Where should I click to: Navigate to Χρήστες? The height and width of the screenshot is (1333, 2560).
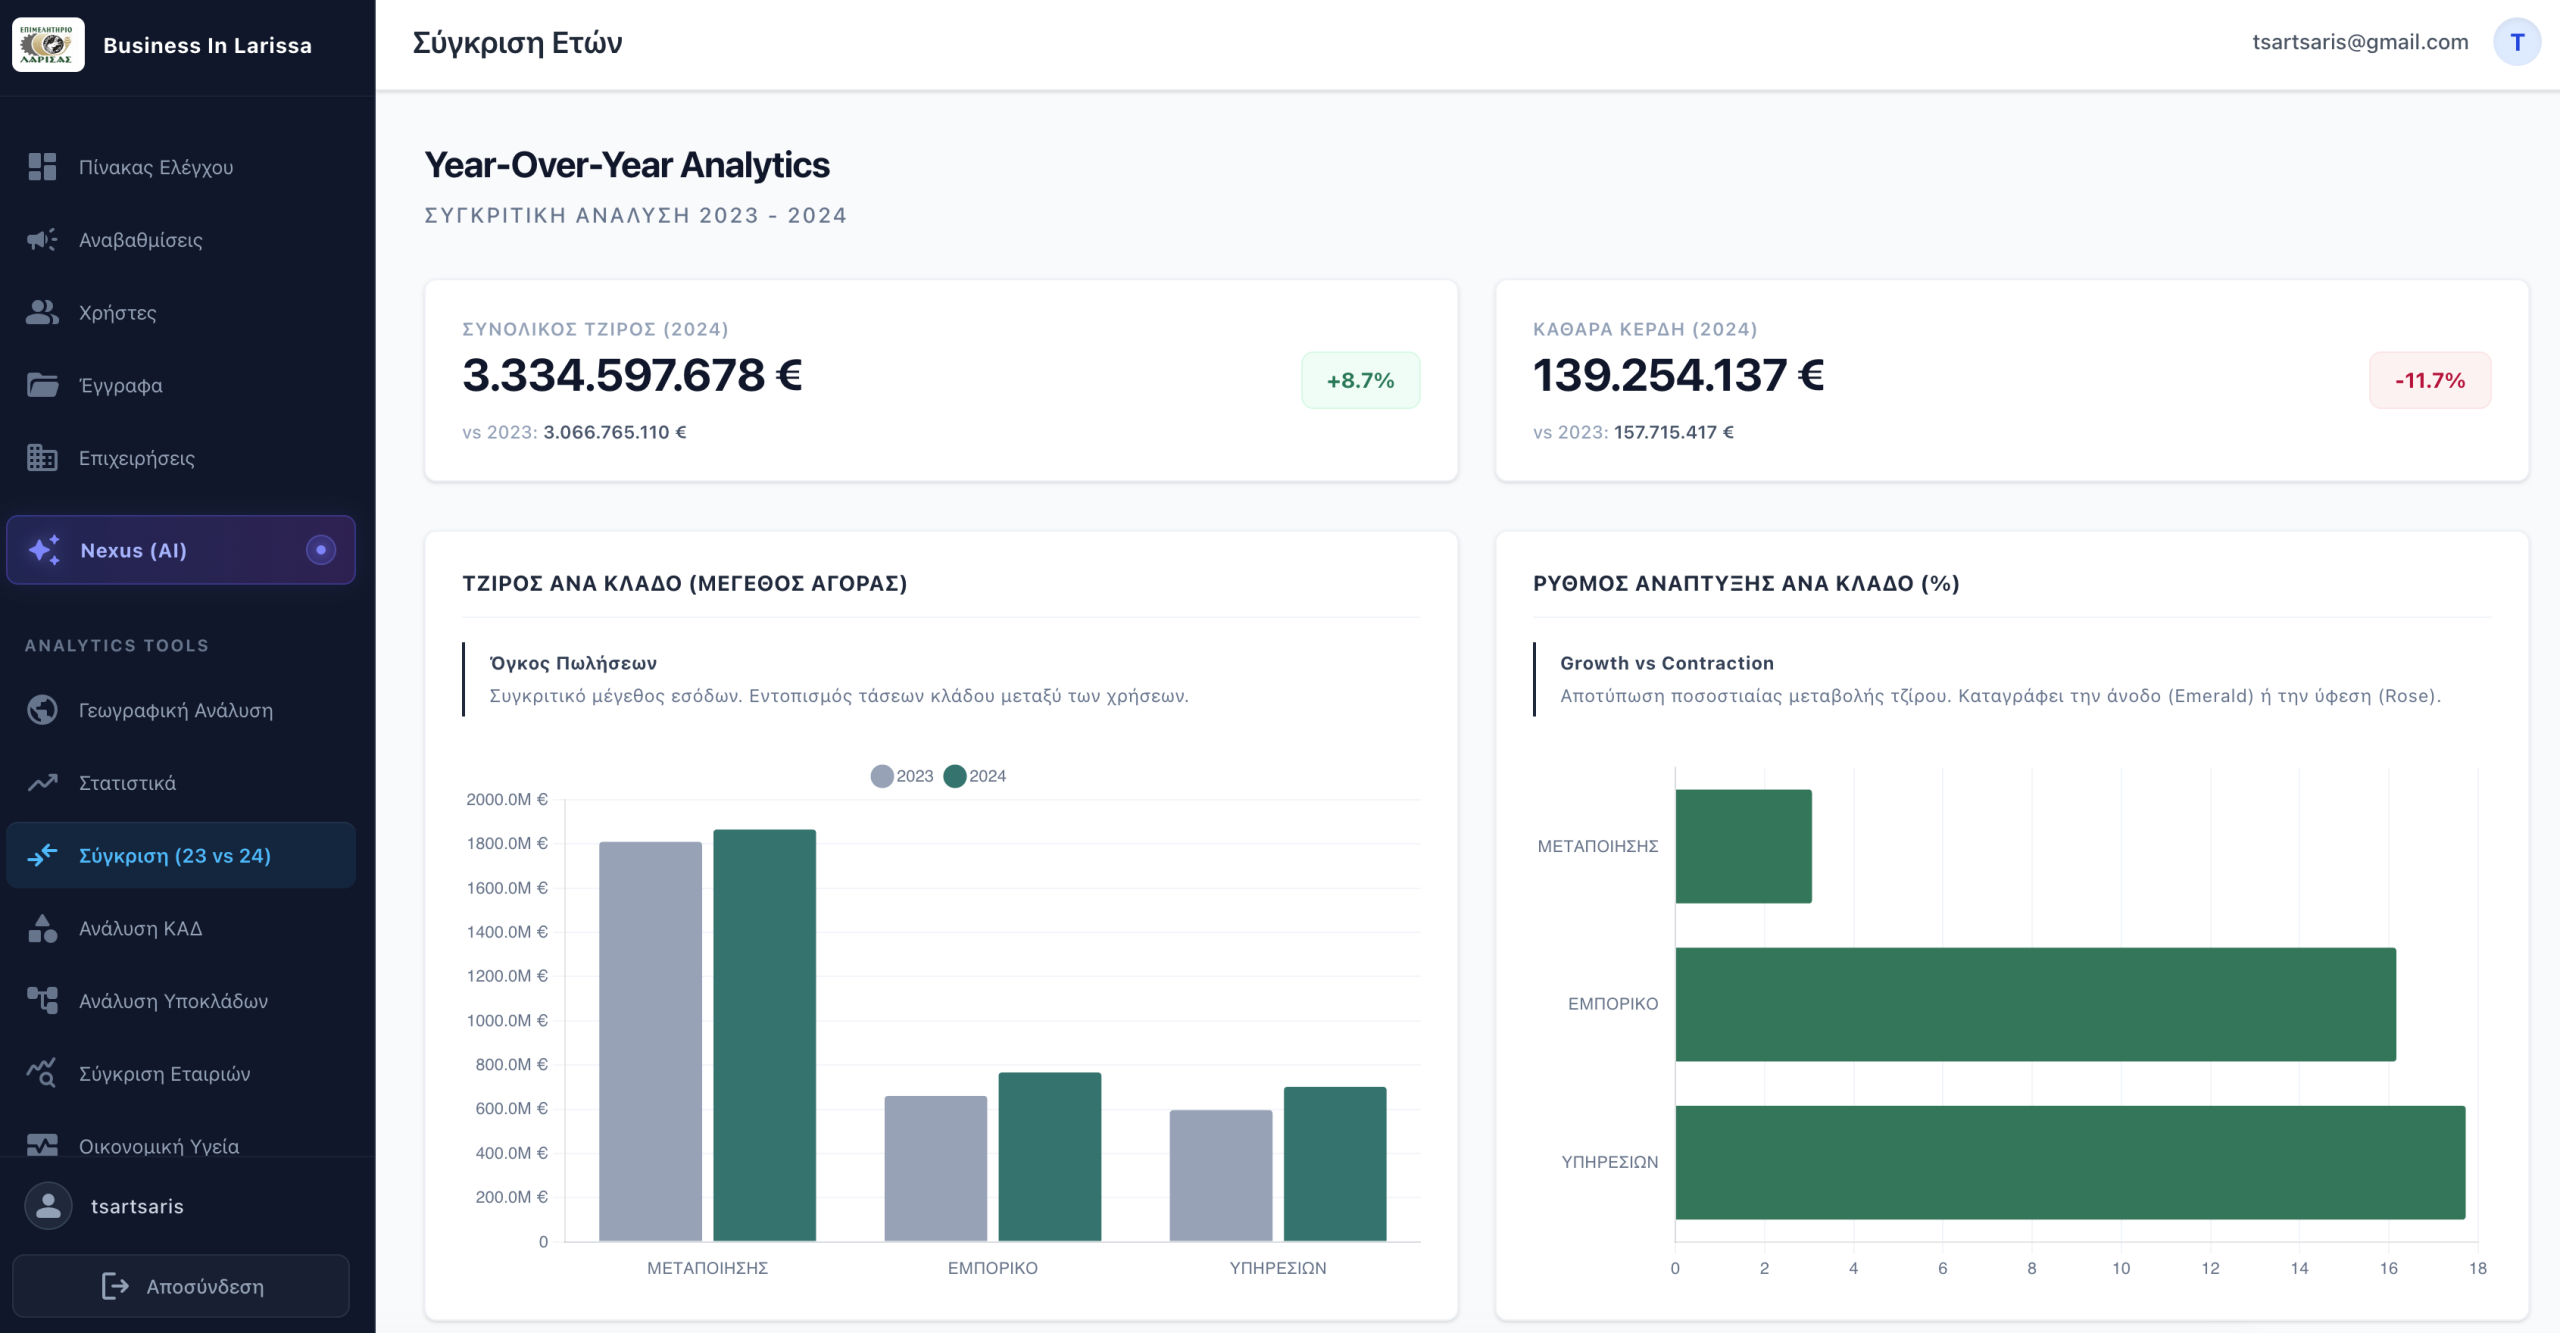[x=180, y=312]
